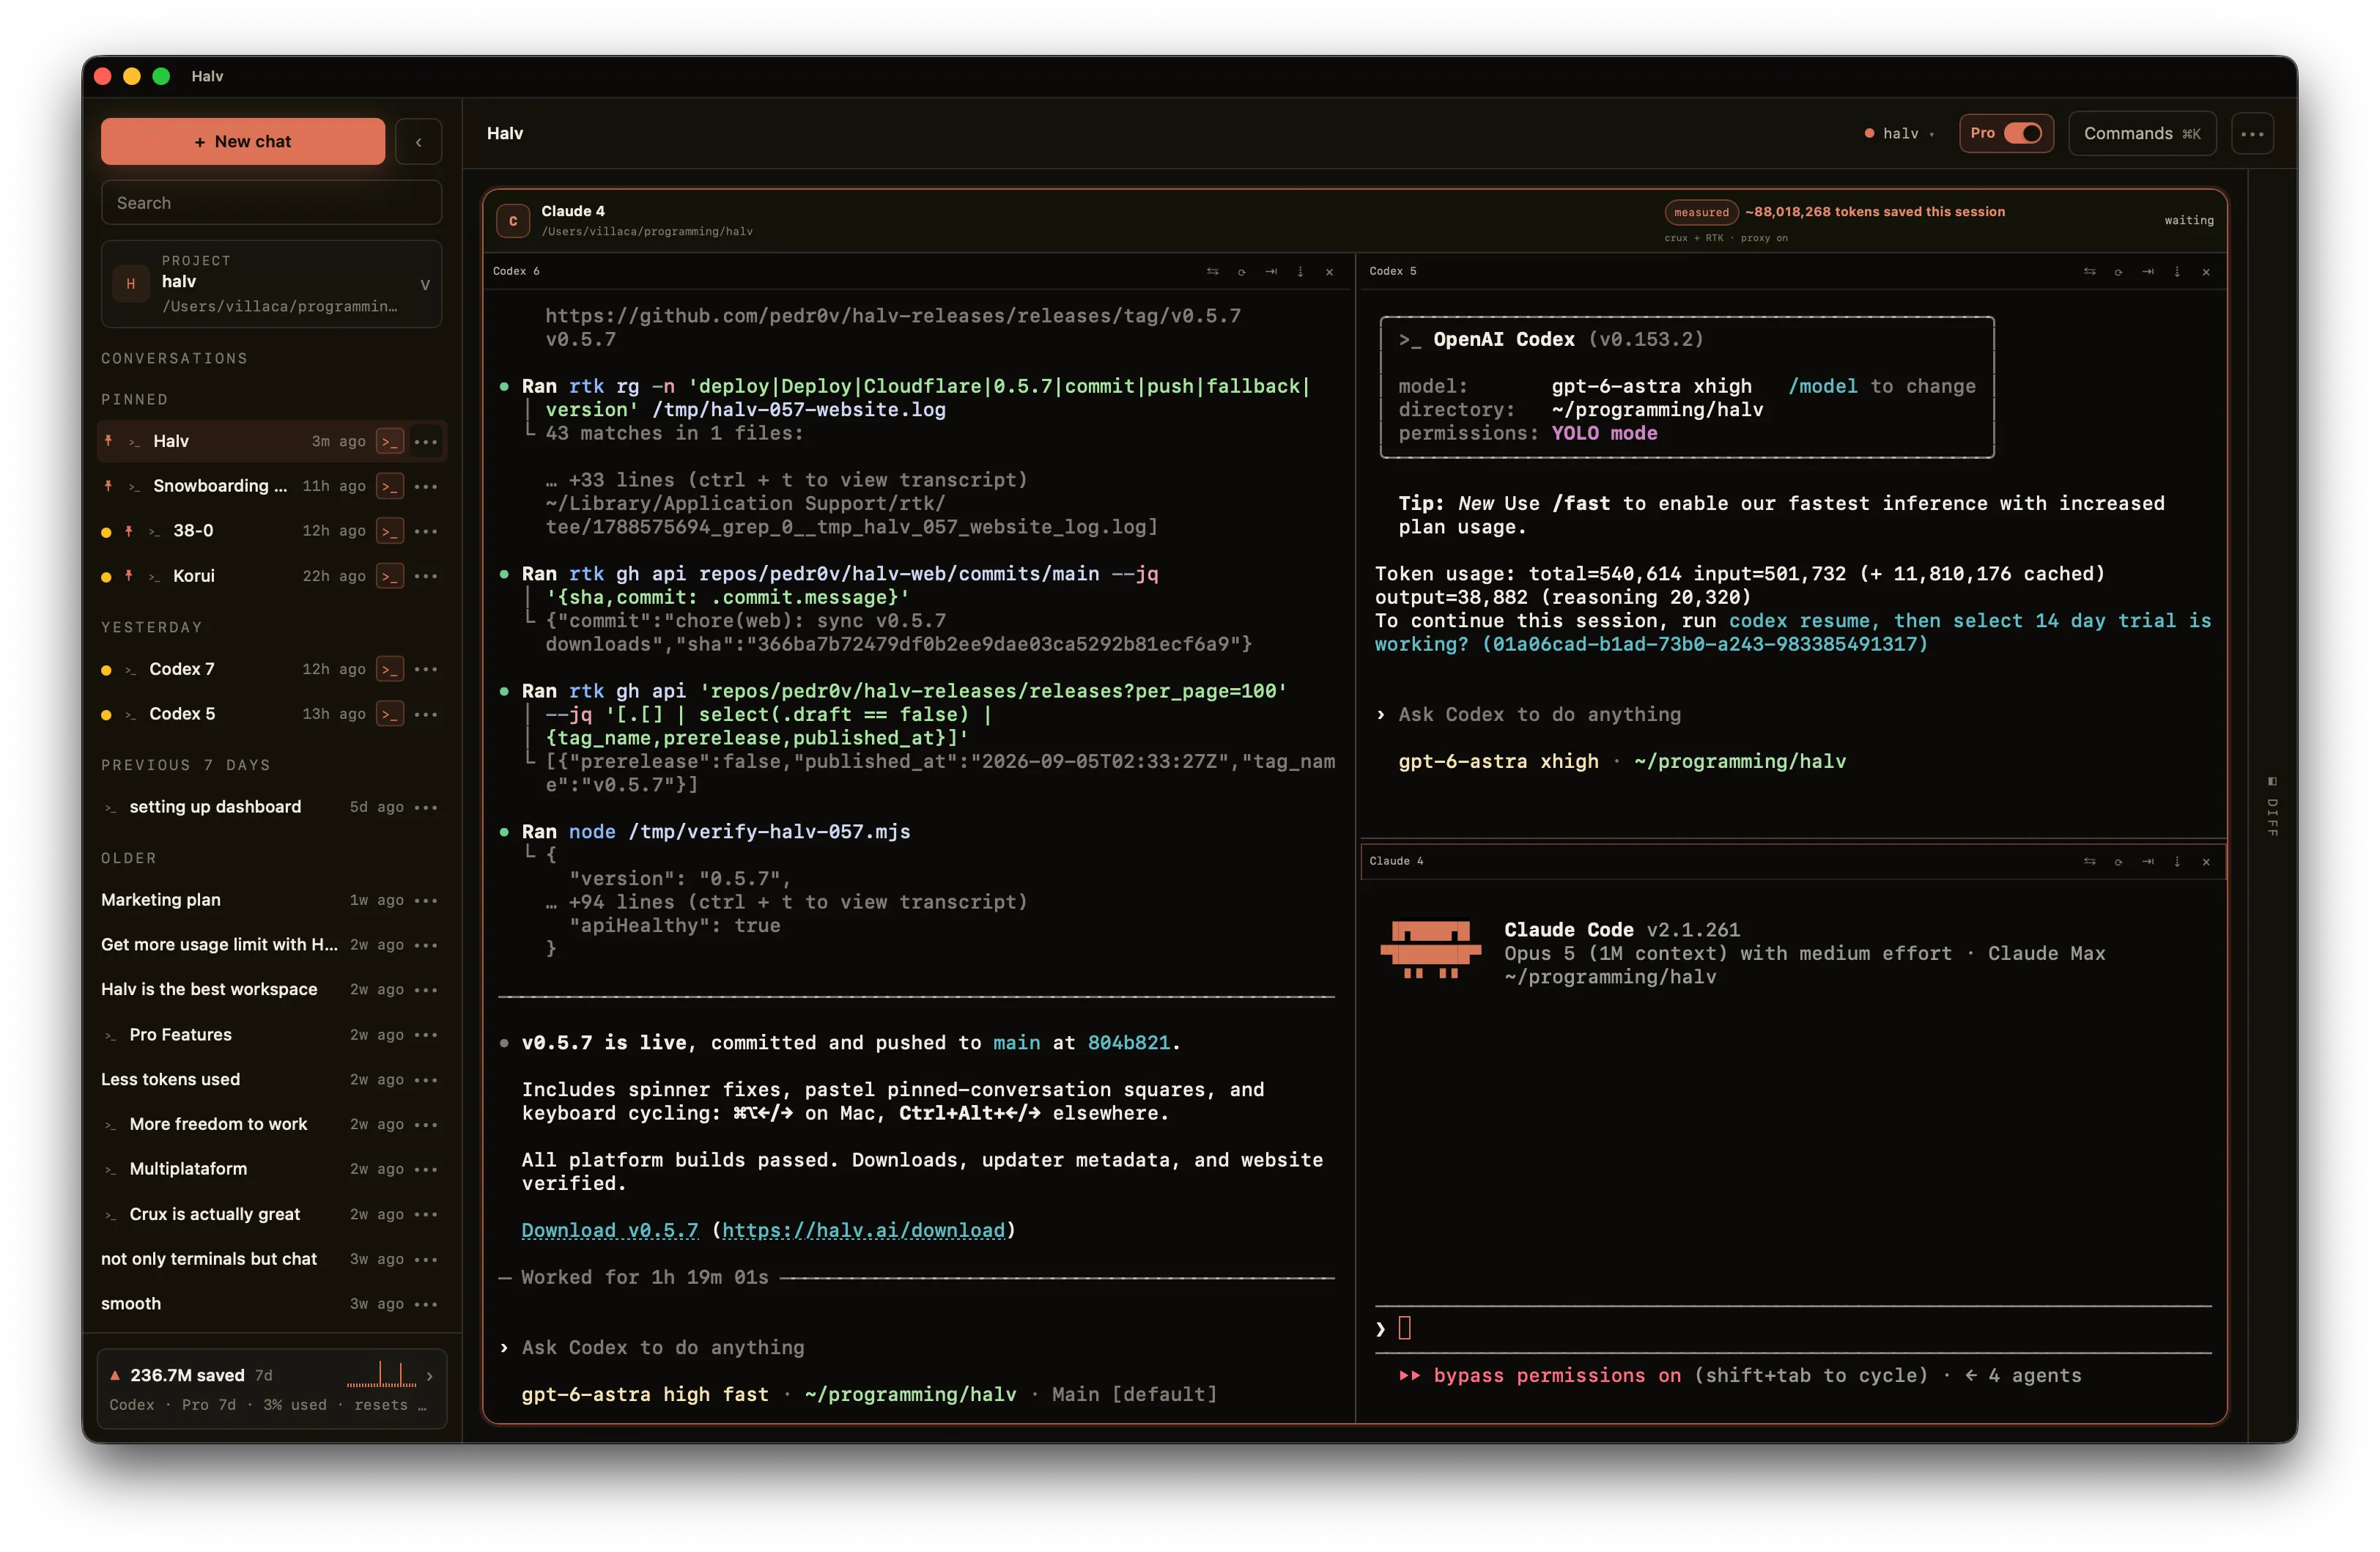Click the Claude 4 session C icon
Screen dimensions: 2380x1552
click(513, 221)
